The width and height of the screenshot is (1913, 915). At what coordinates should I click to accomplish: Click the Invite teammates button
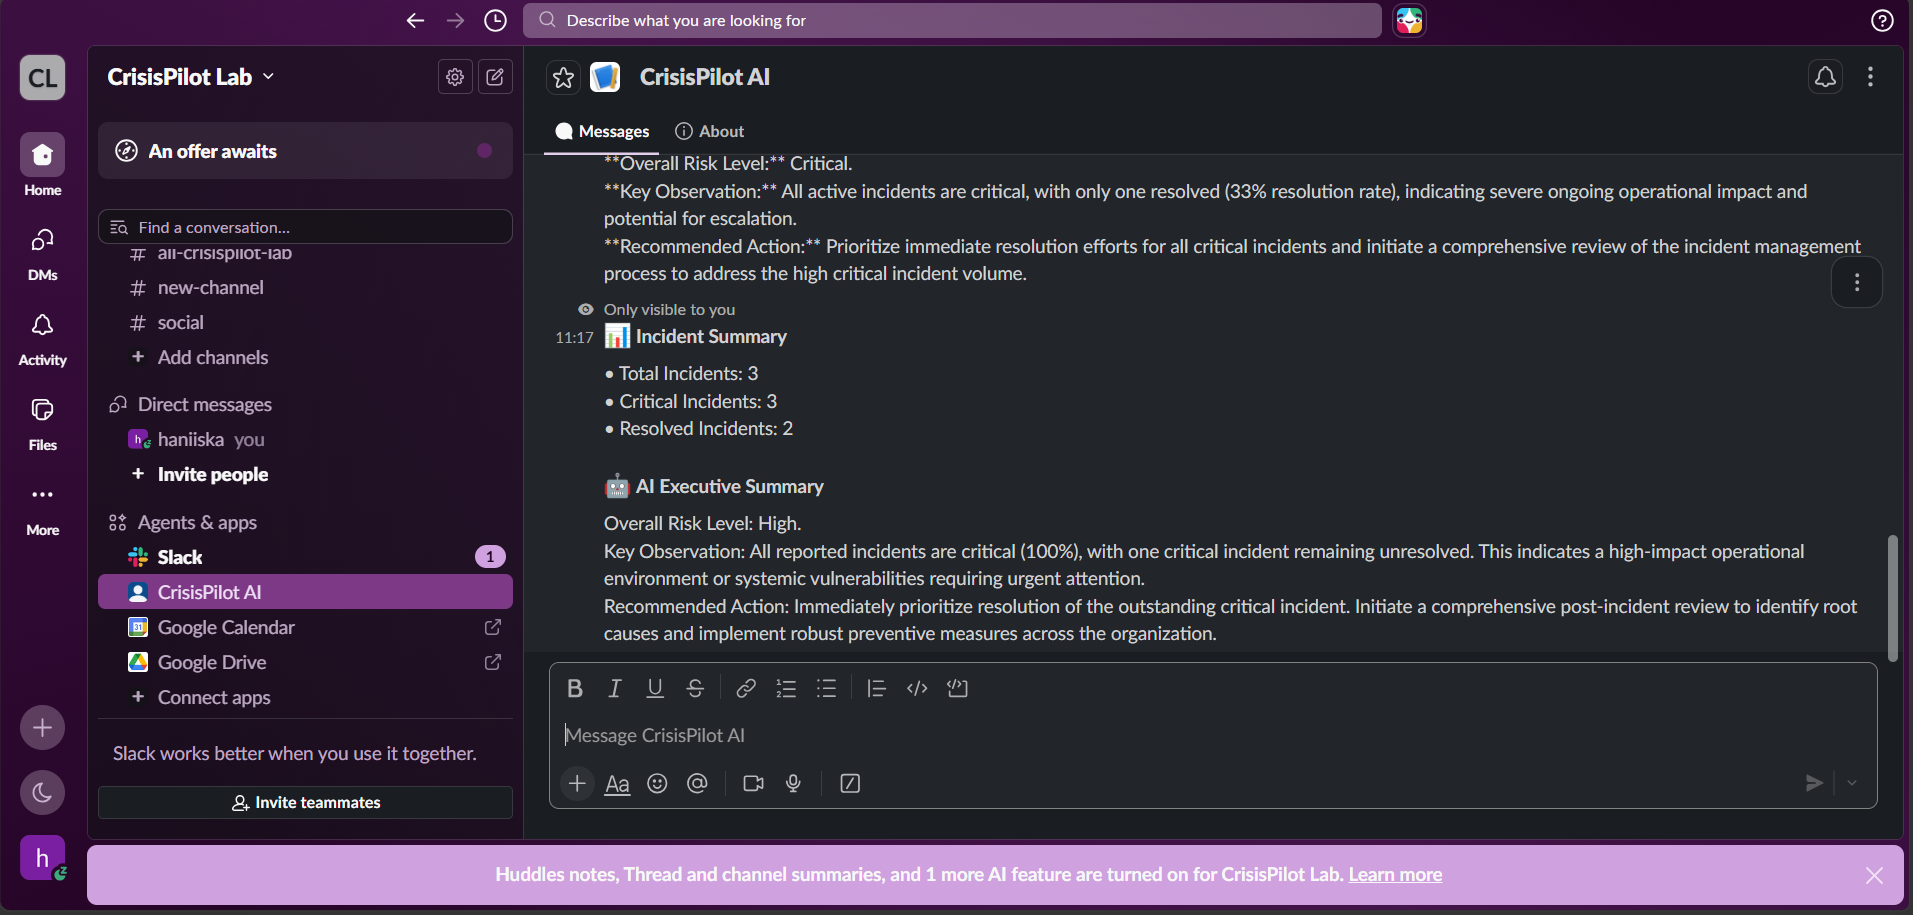pyautogui.click(x=305, y=802)
